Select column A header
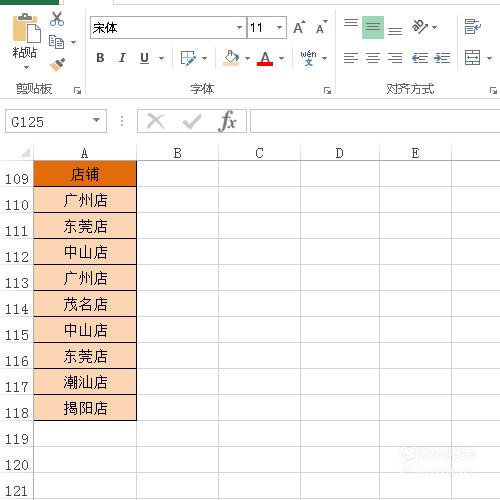This screenshot has height=500, width=500. pos(85,153)
